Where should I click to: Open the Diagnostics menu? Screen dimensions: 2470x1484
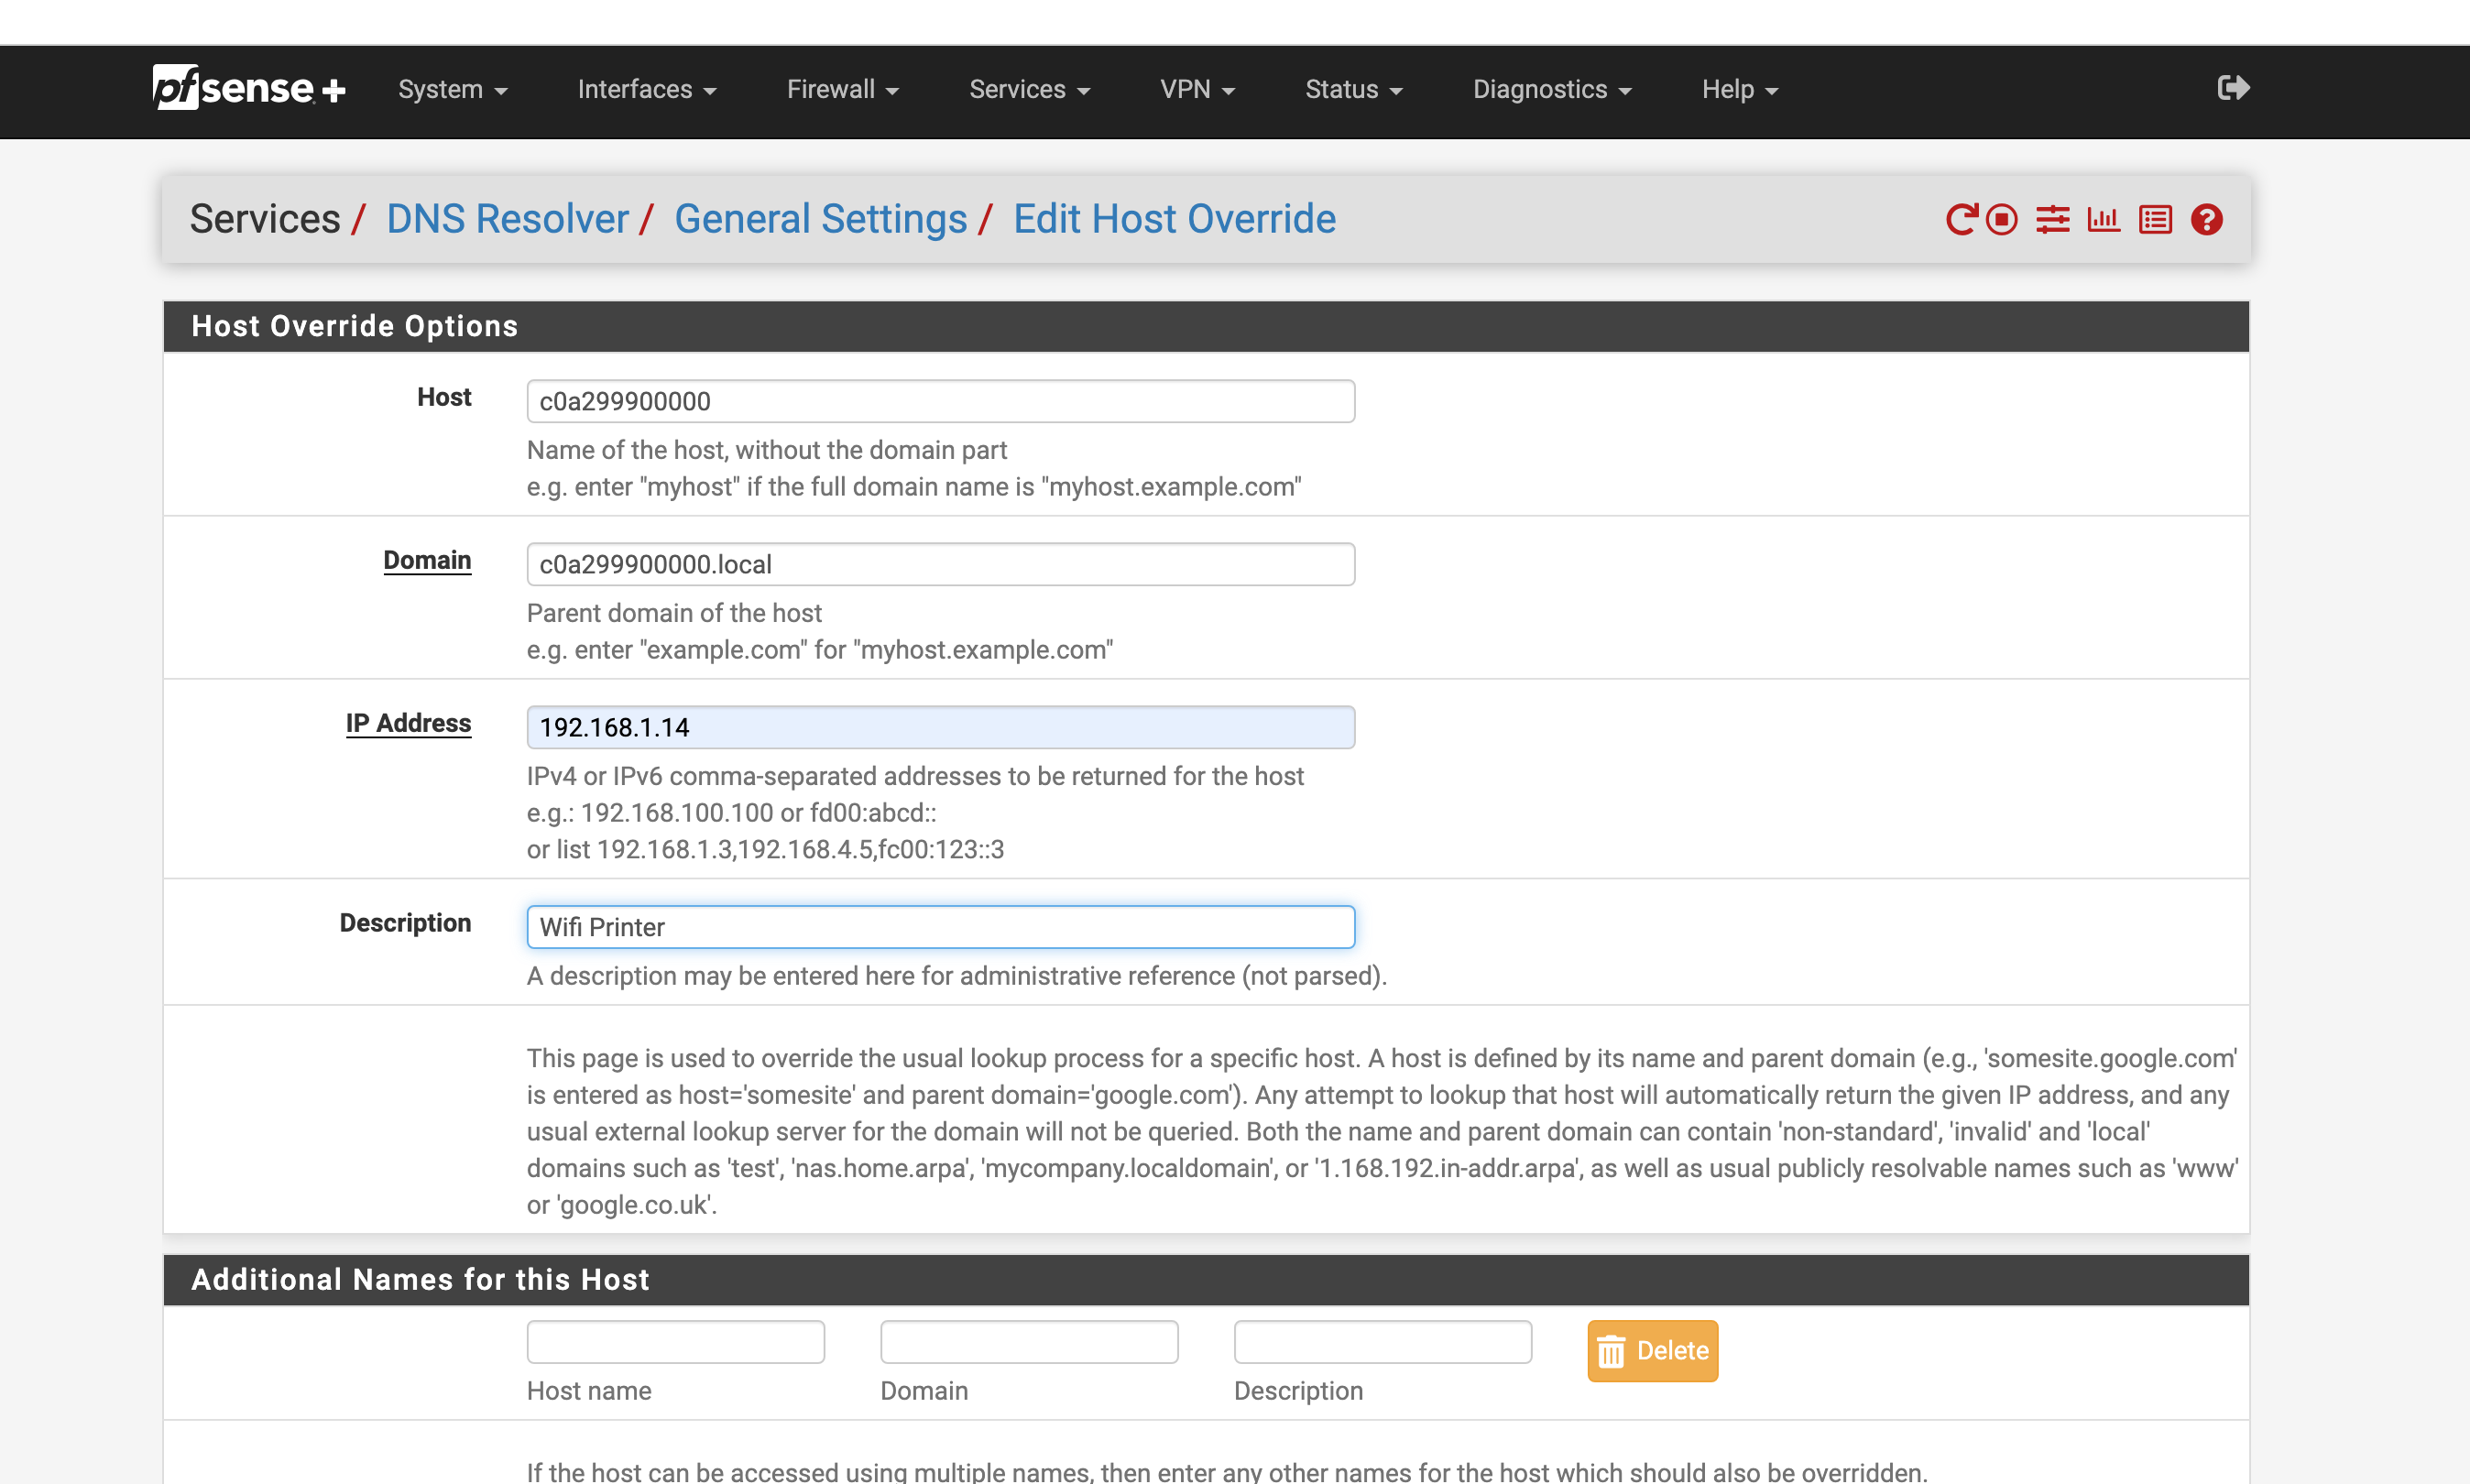point(1551,90)
